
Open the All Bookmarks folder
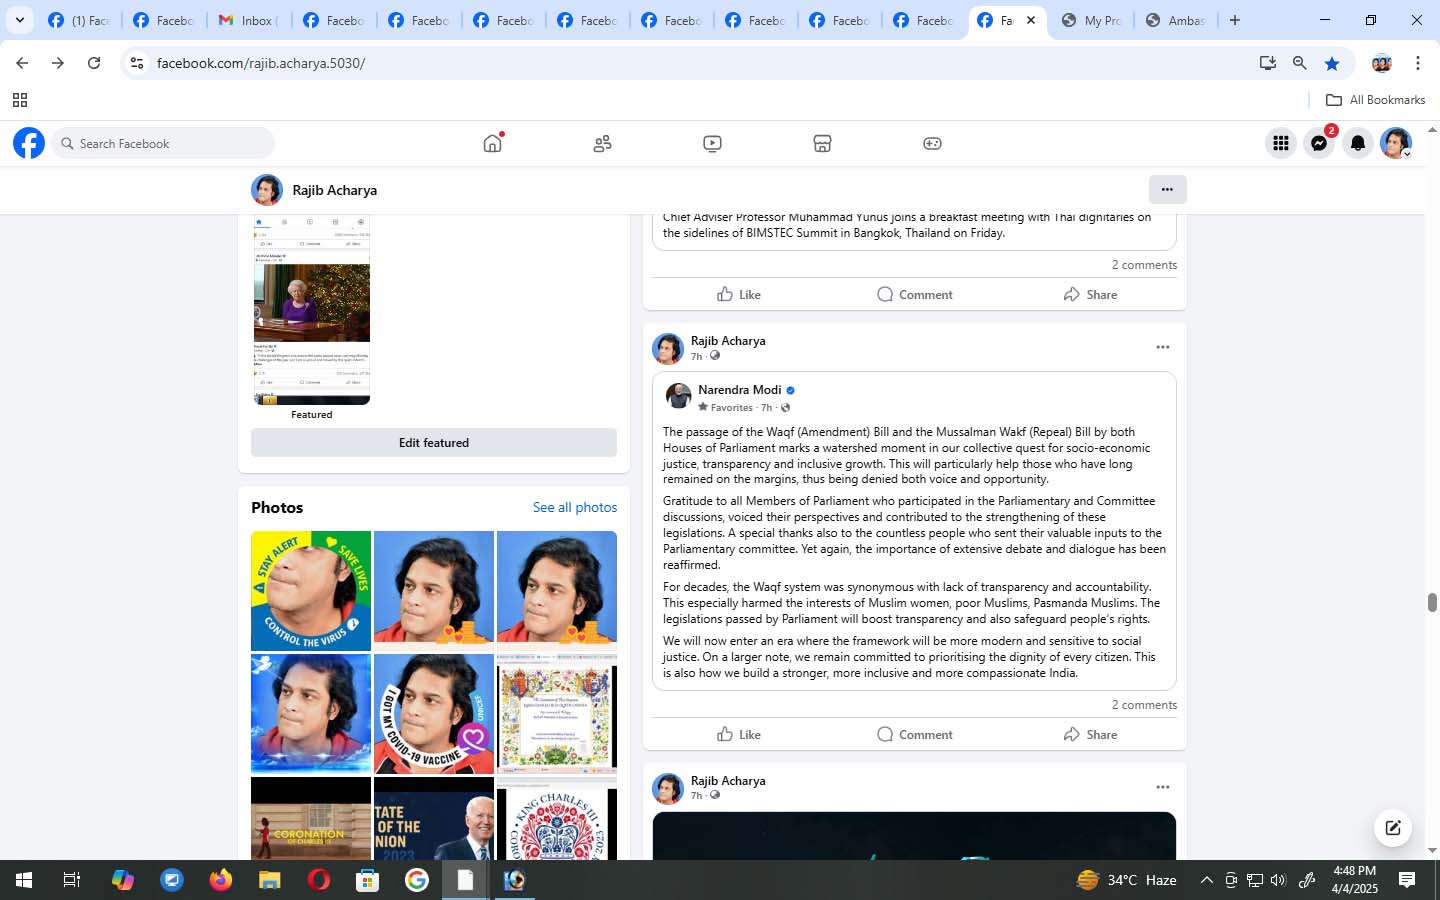1375,100
